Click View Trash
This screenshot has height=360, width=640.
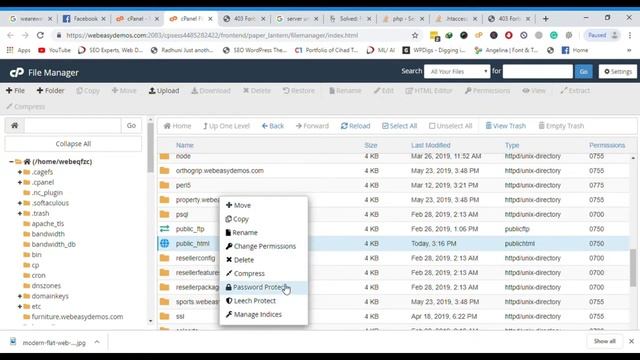(505, 126)
